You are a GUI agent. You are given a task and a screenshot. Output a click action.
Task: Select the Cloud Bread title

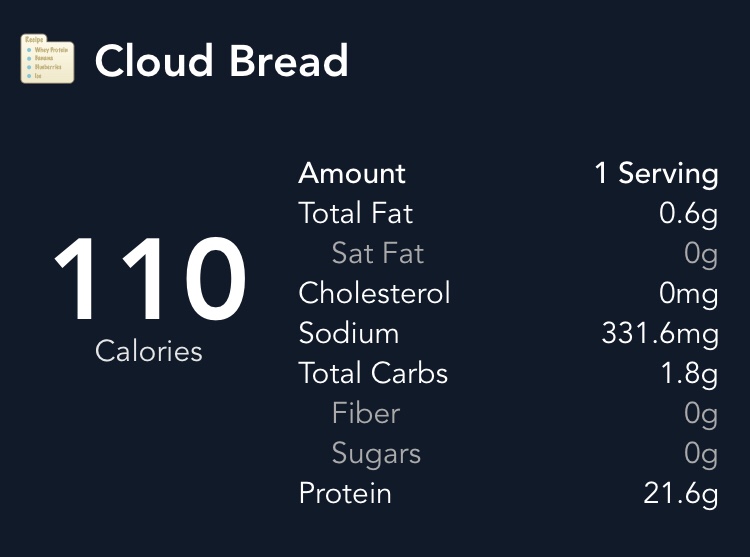click(221, 62)
